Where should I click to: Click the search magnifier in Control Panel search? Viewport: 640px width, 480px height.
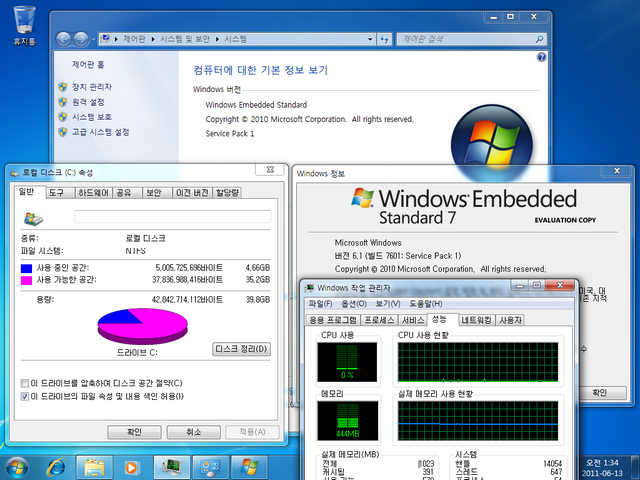539,39
